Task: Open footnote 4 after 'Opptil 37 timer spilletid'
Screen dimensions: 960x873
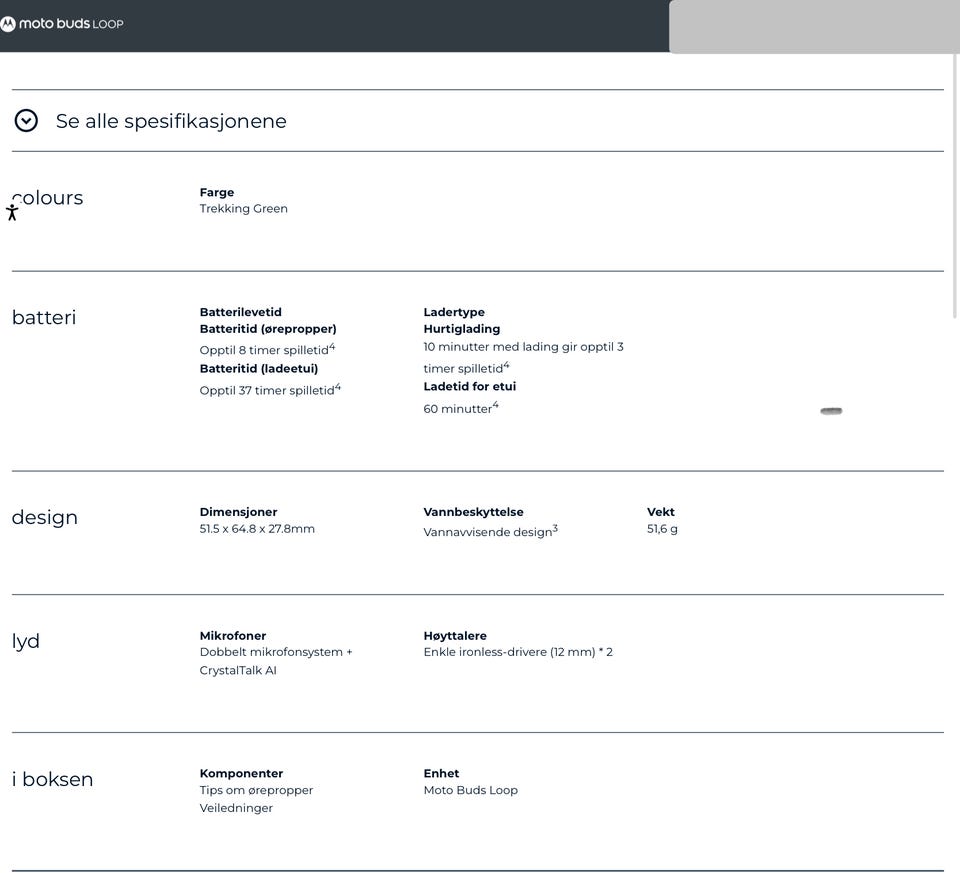Action: point(338,386)
